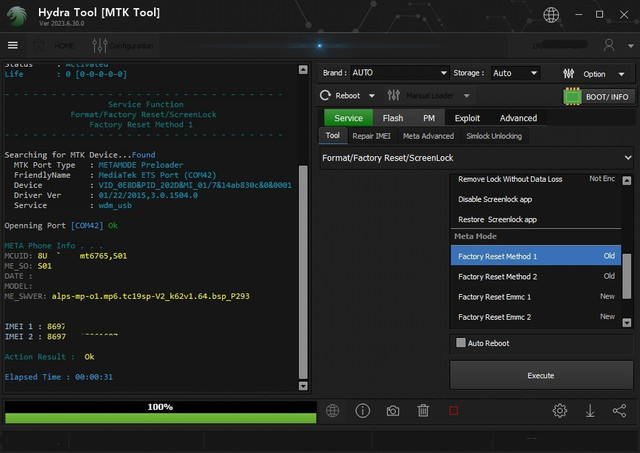Open the Meta Advanced sub-tab
640x453 pixels.
pos(428,136)
